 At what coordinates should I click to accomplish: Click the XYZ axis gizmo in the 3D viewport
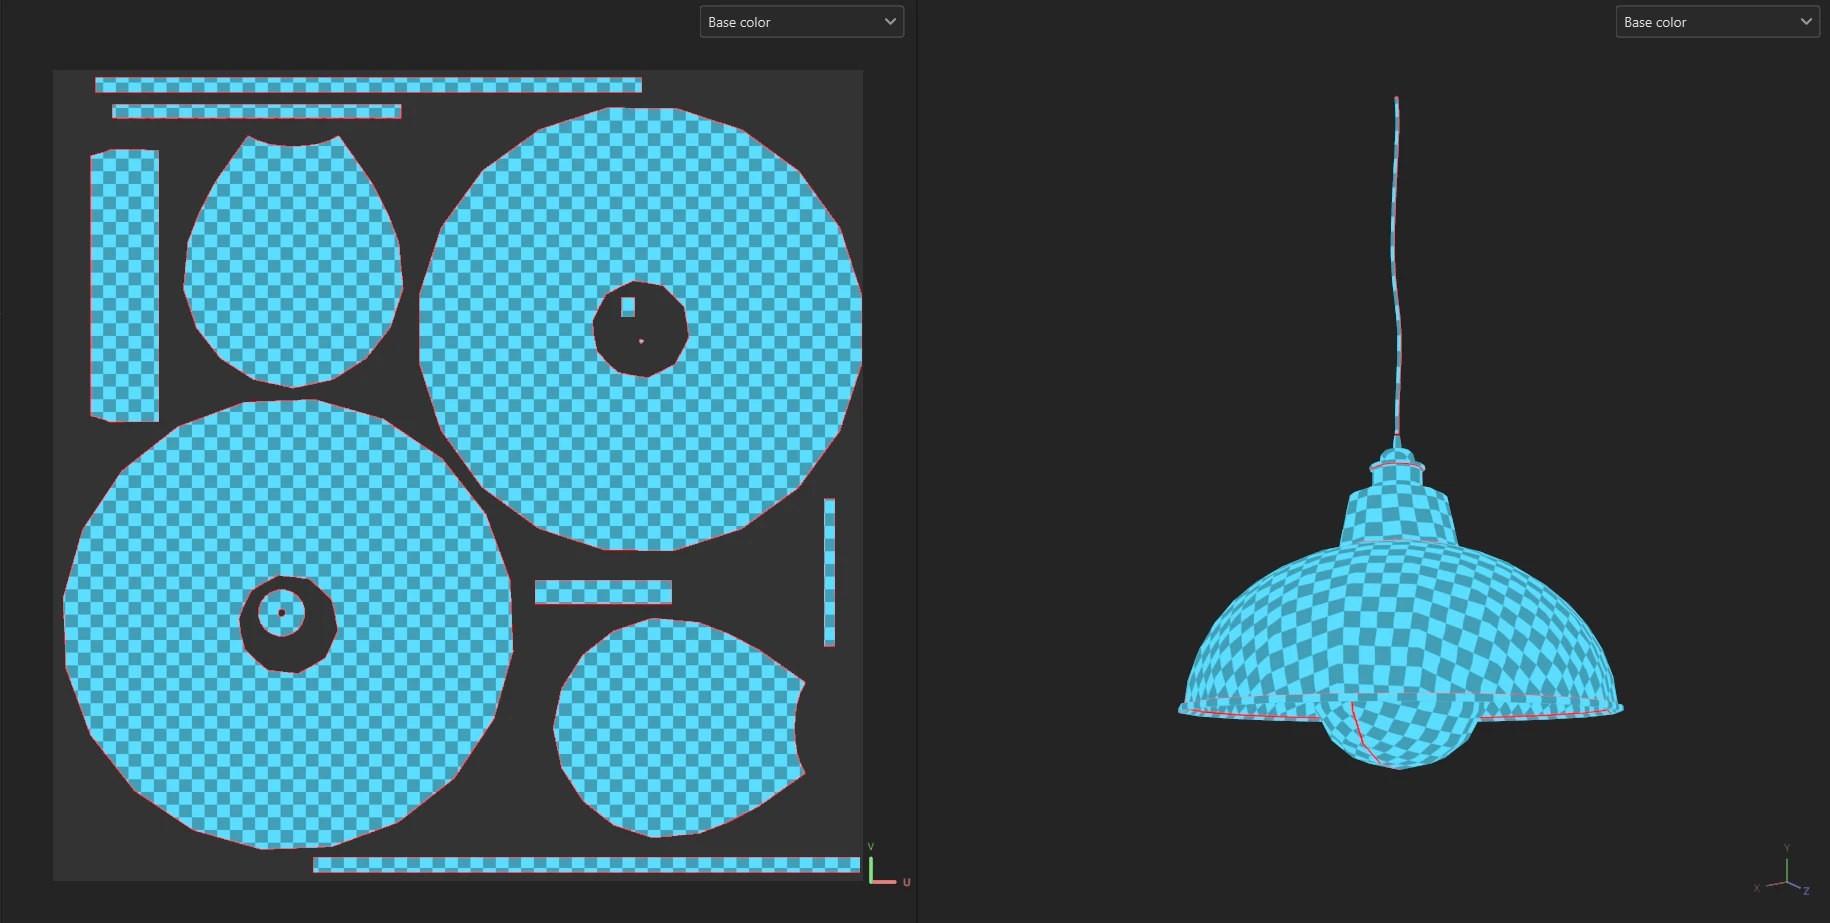click(1784, 879)
